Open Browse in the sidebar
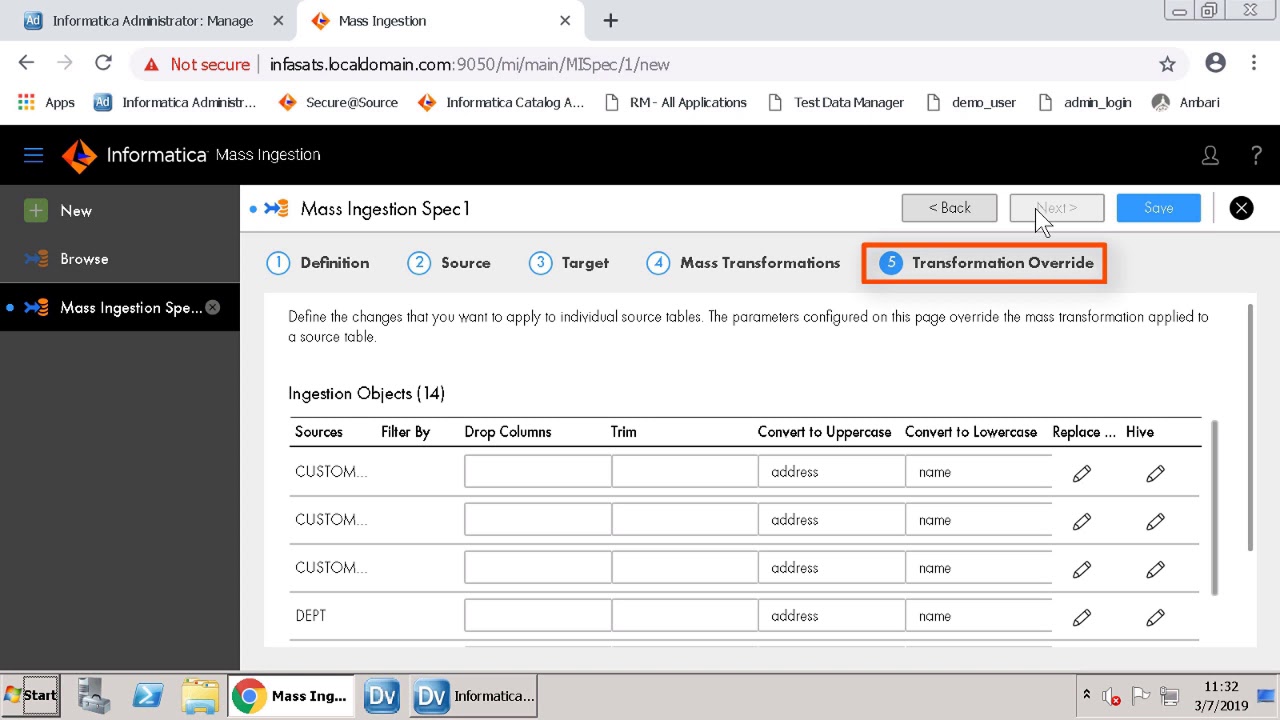The image size is (1280, 720). [84, 259]
